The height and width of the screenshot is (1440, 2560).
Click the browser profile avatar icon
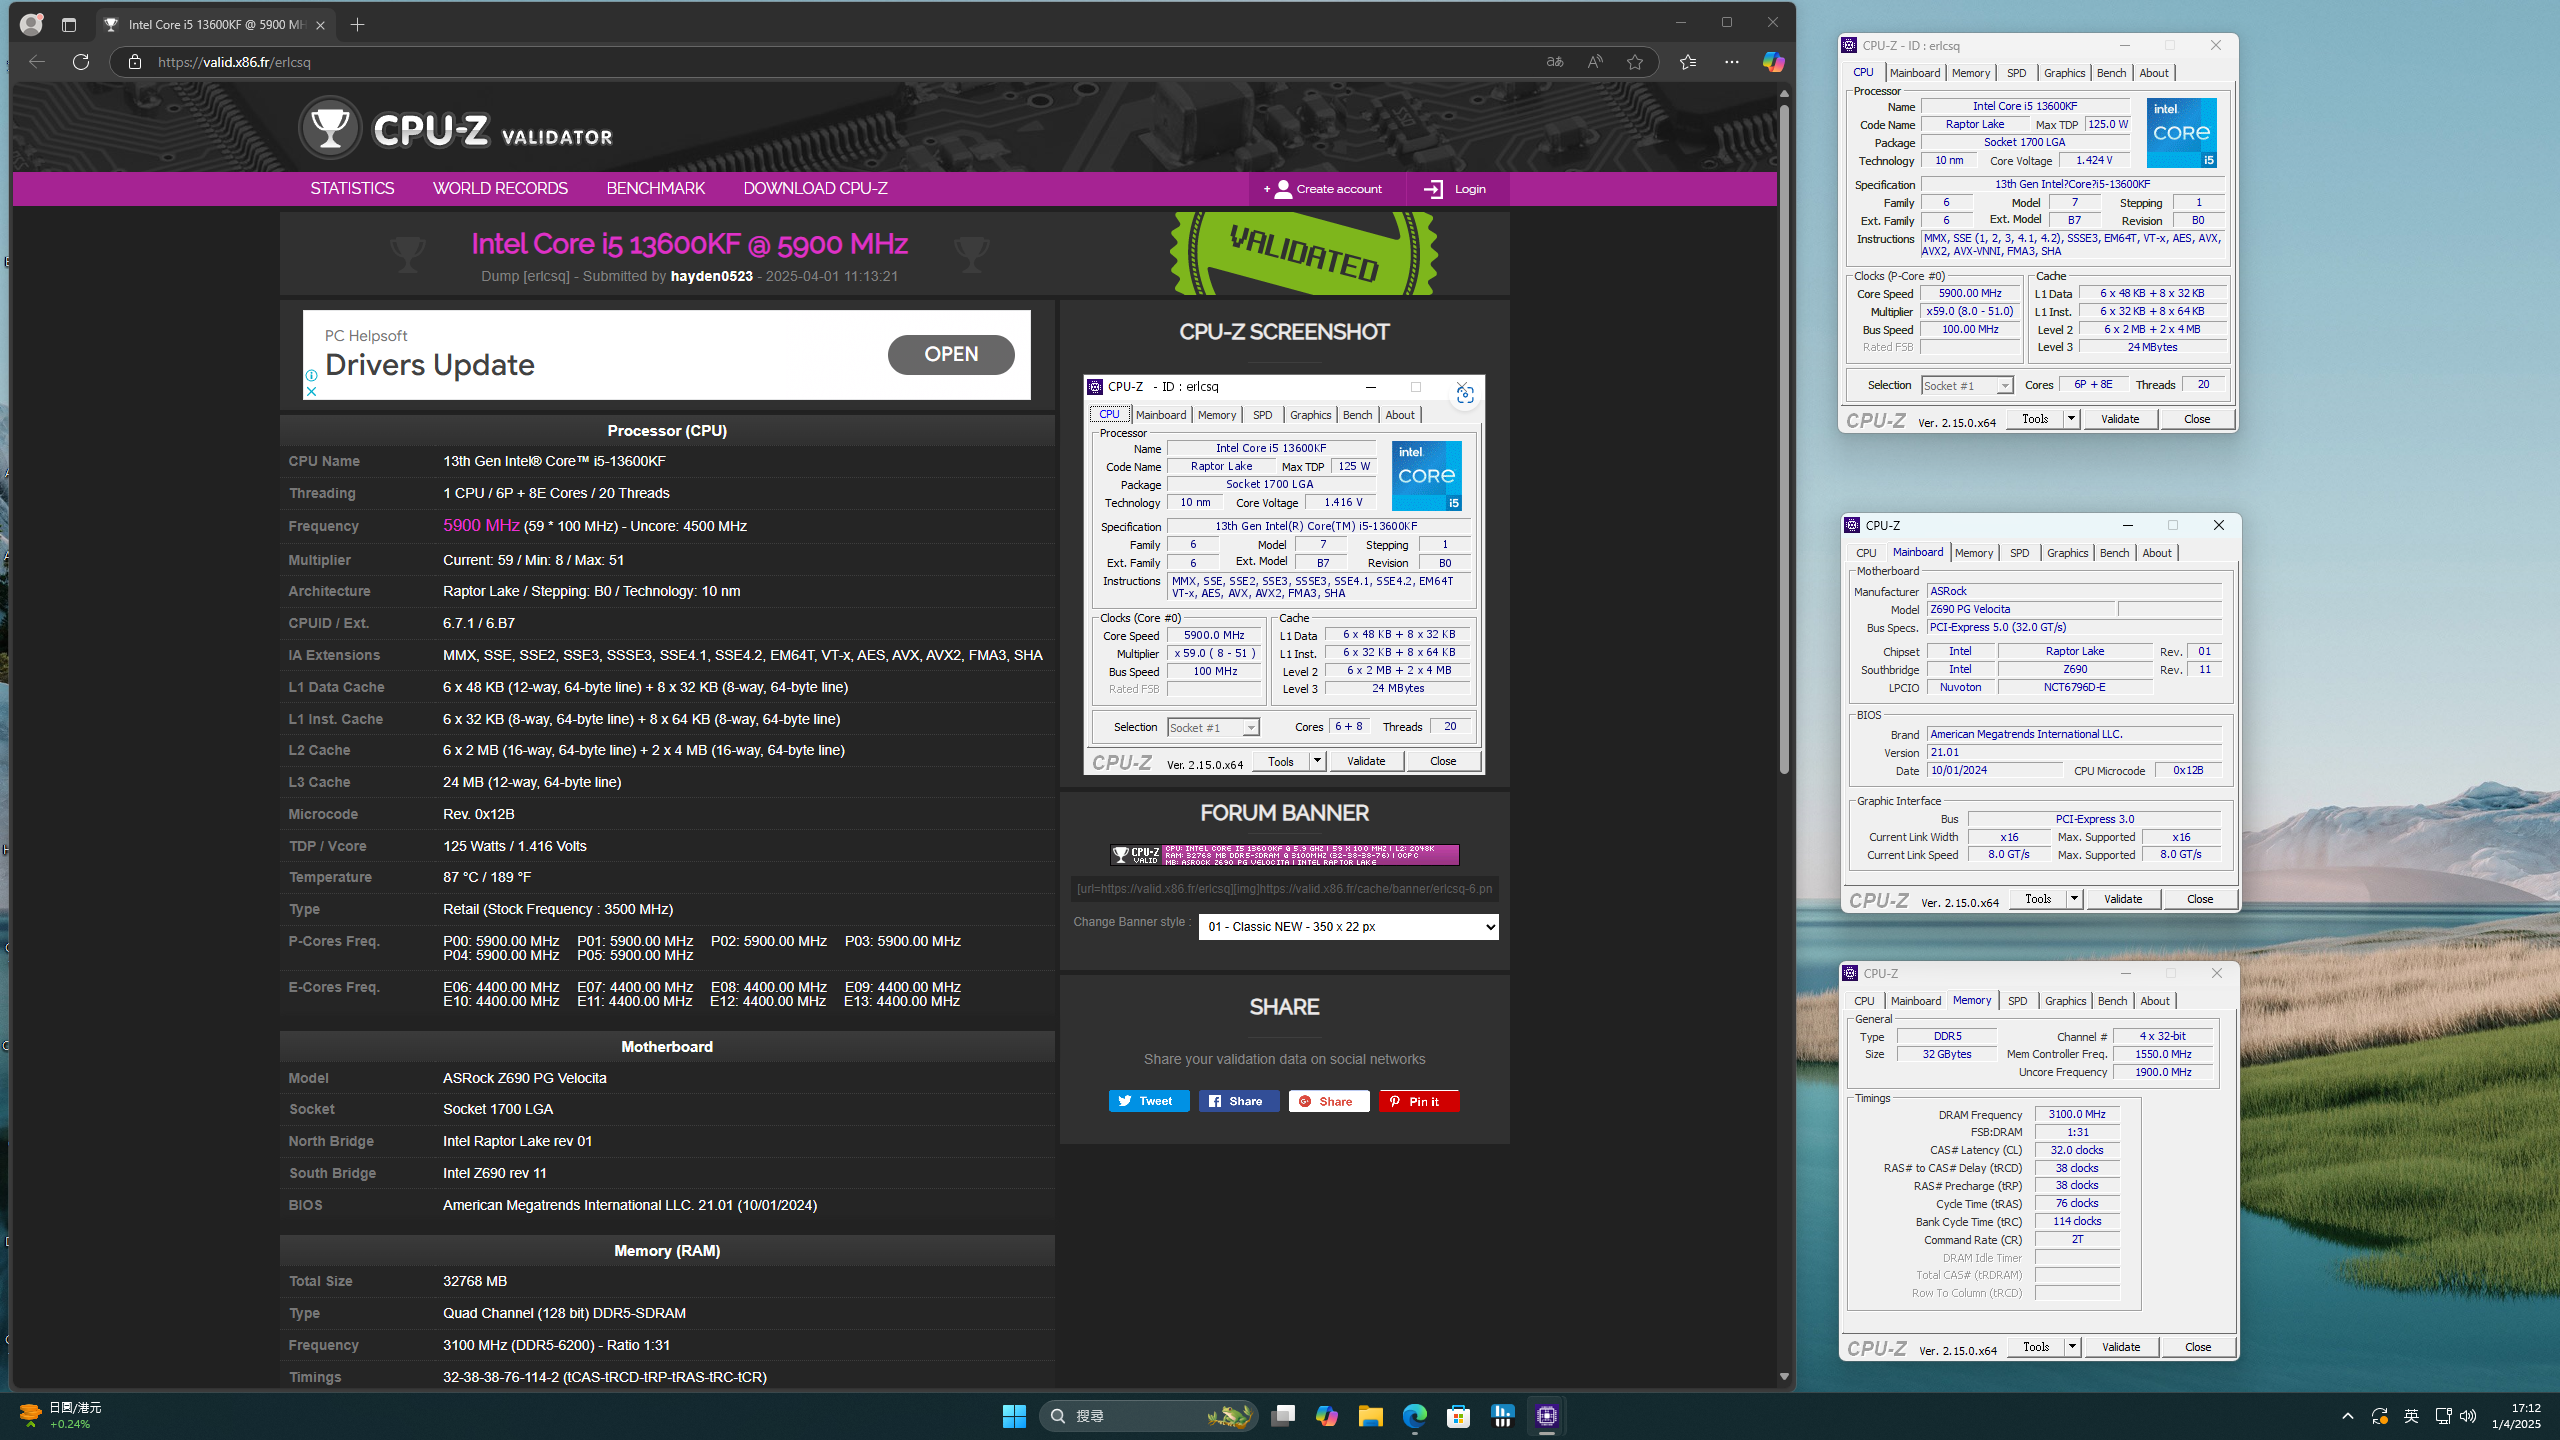pyautogui.click(x=31, y=24)
